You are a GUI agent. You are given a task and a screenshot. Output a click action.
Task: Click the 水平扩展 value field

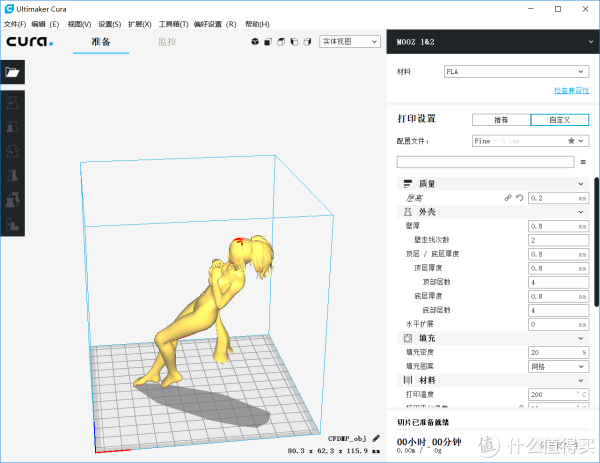coord(558,324)
